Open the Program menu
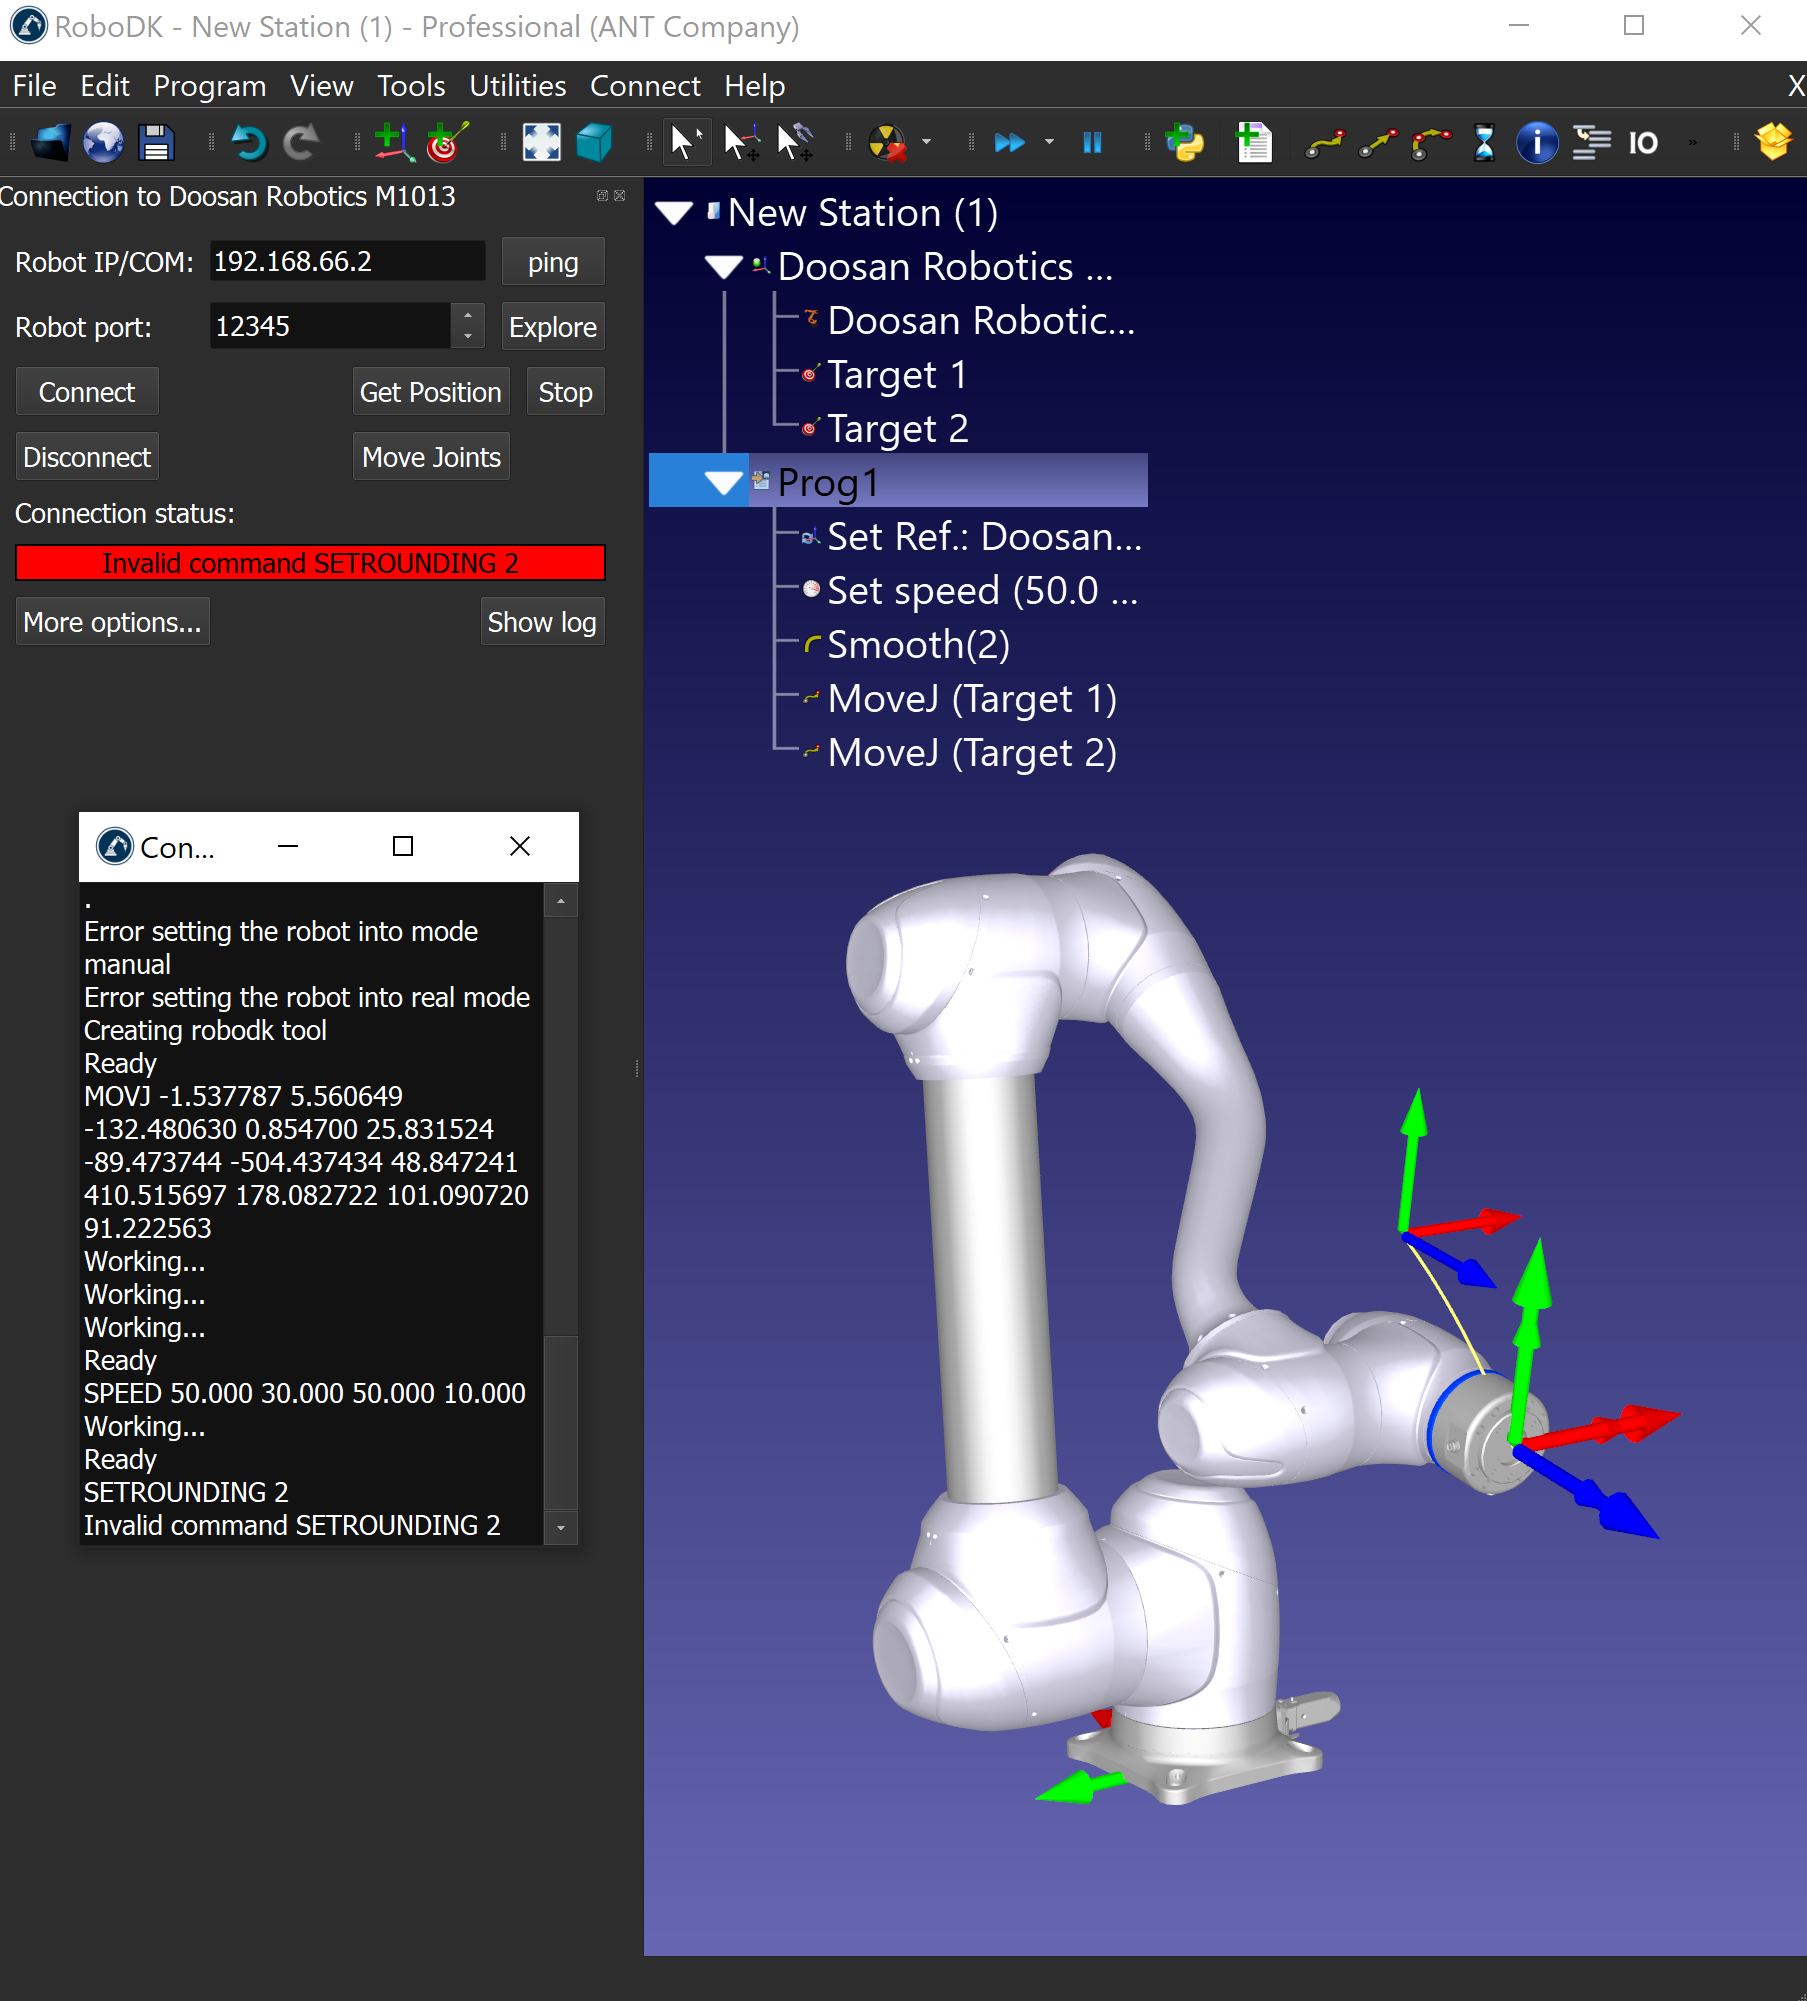Image resolution: width=1807 pixels, height=2001 pixels. 209,86
